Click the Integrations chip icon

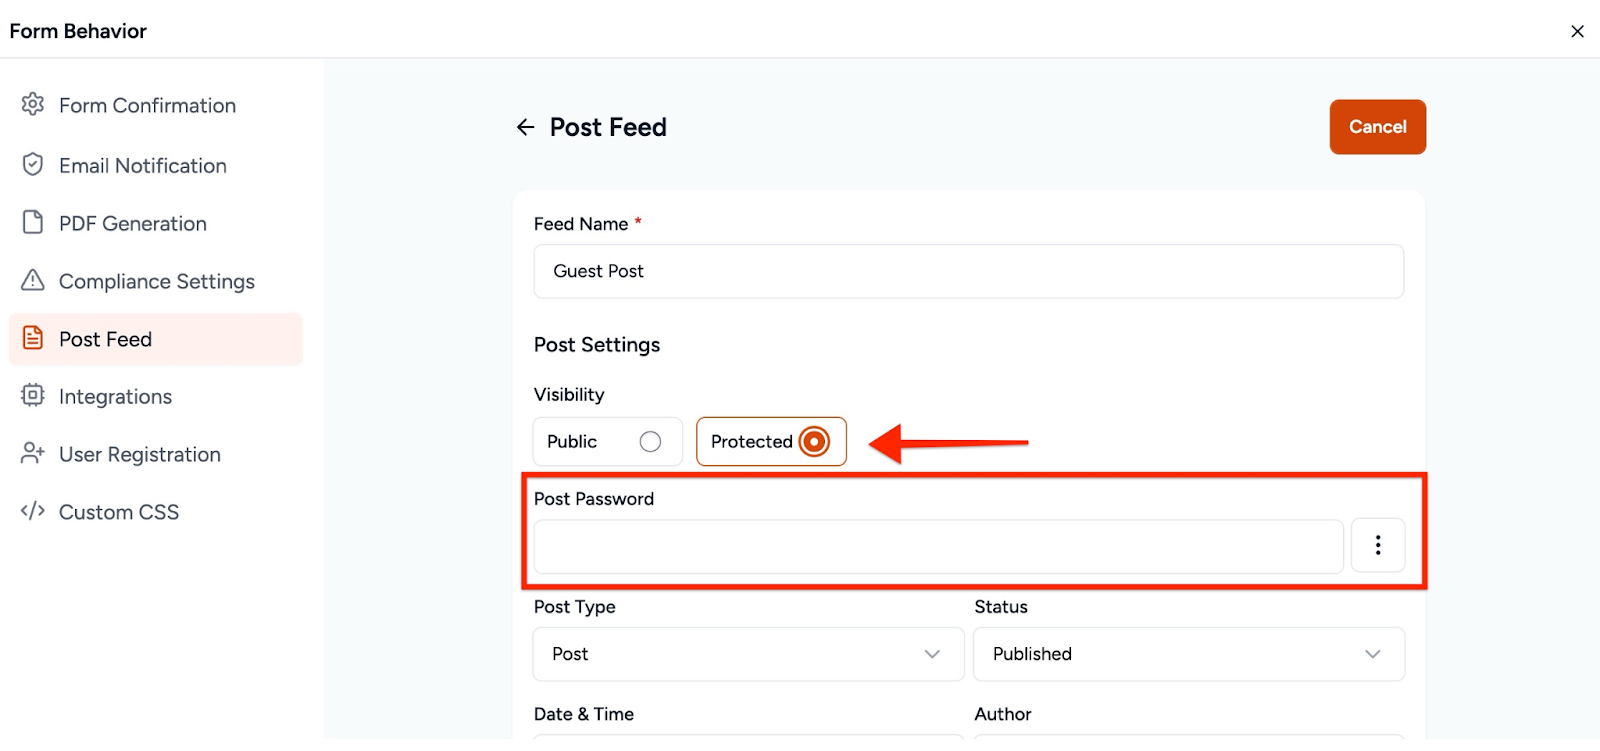coord(33,395)
